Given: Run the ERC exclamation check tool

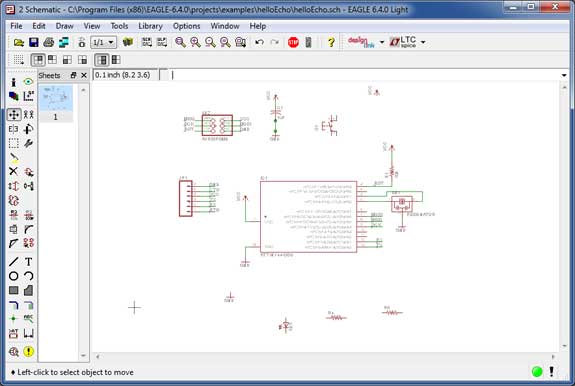Looking at the screenshot, I should point(29,352).
